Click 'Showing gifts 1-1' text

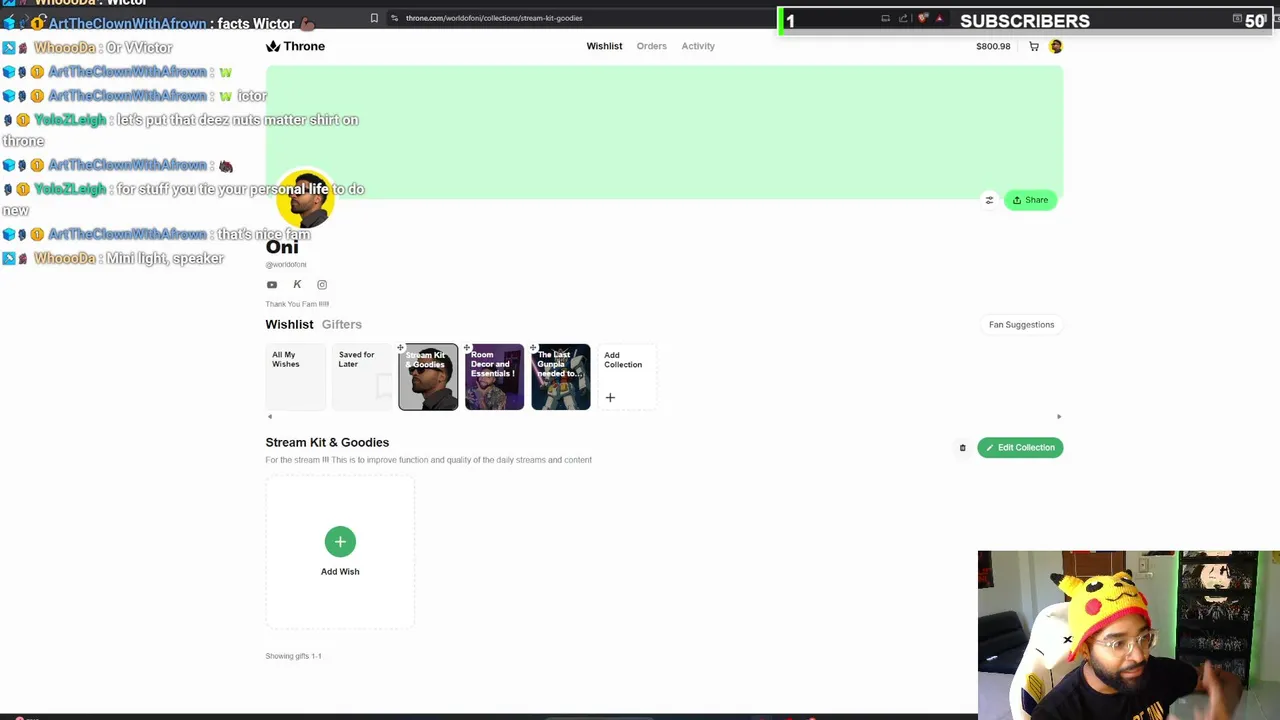[293, 656]
